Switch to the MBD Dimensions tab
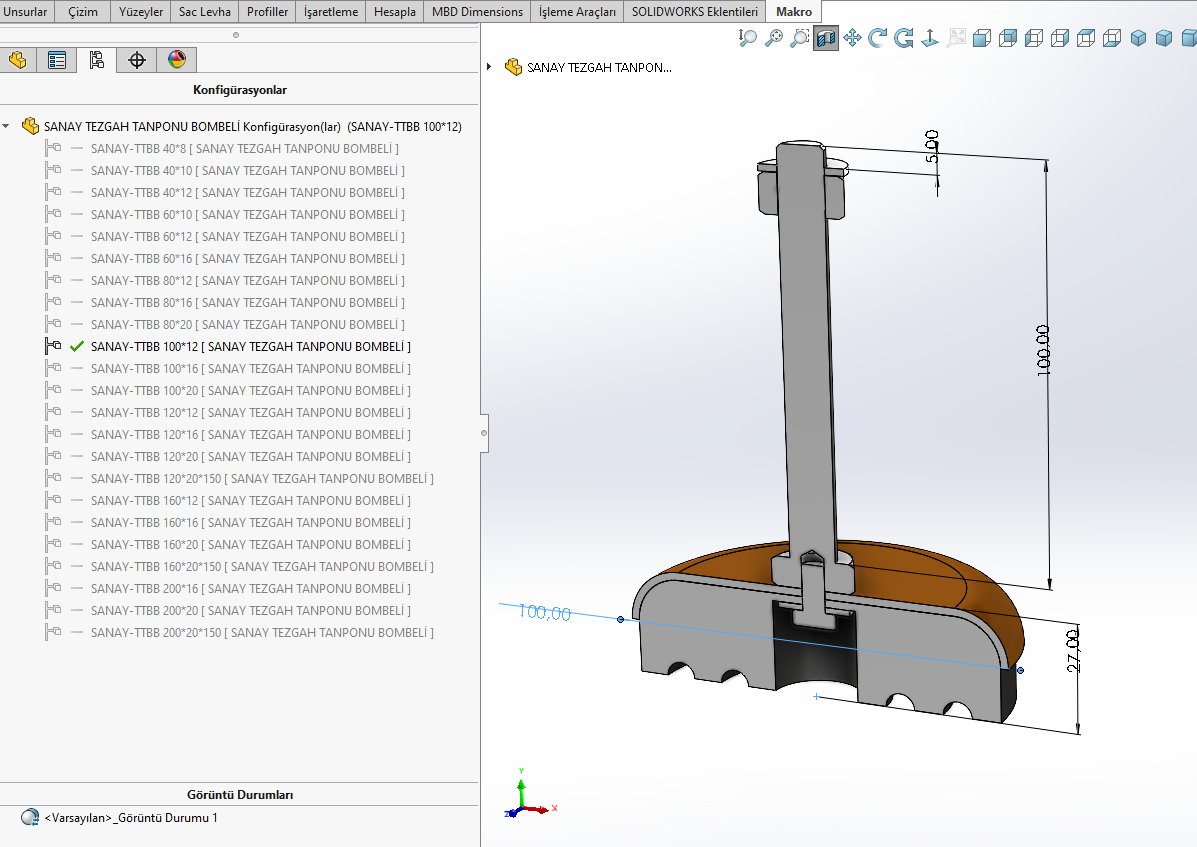Image resolution: width=1197 pixels, height=847 pixels. pos(477,12)
